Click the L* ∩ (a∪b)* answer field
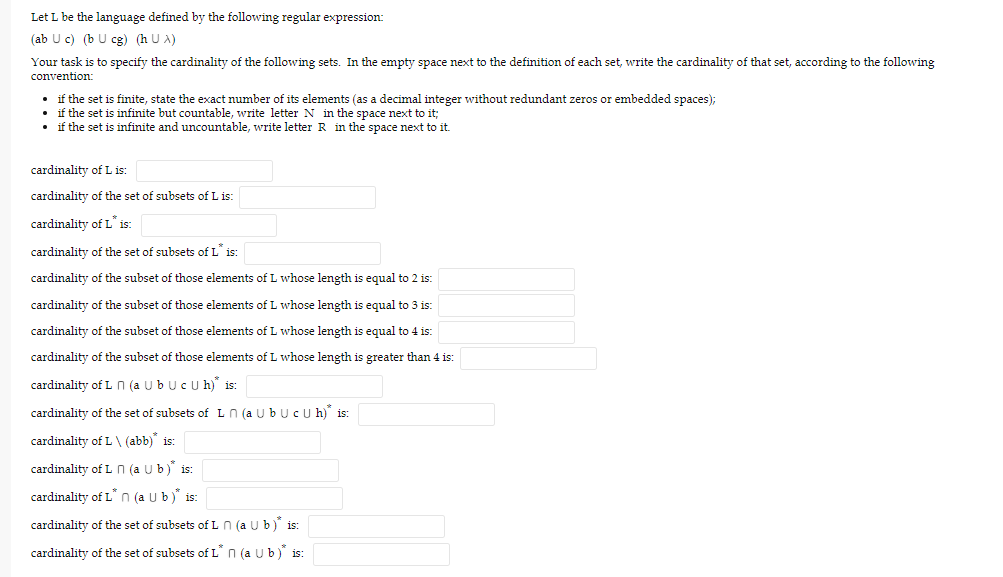This screenshot has width=1003, height=577. point(273,497)
